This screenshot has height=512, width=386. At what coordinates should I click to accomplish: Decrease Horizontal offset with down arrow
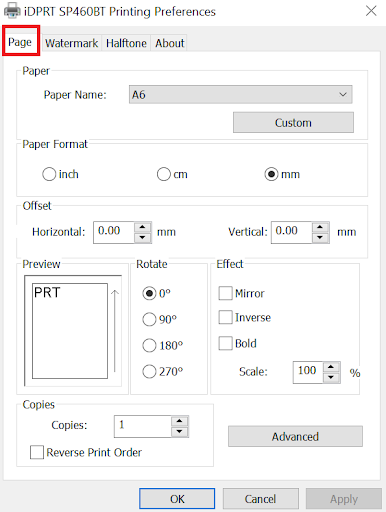[x=143, y=238]
